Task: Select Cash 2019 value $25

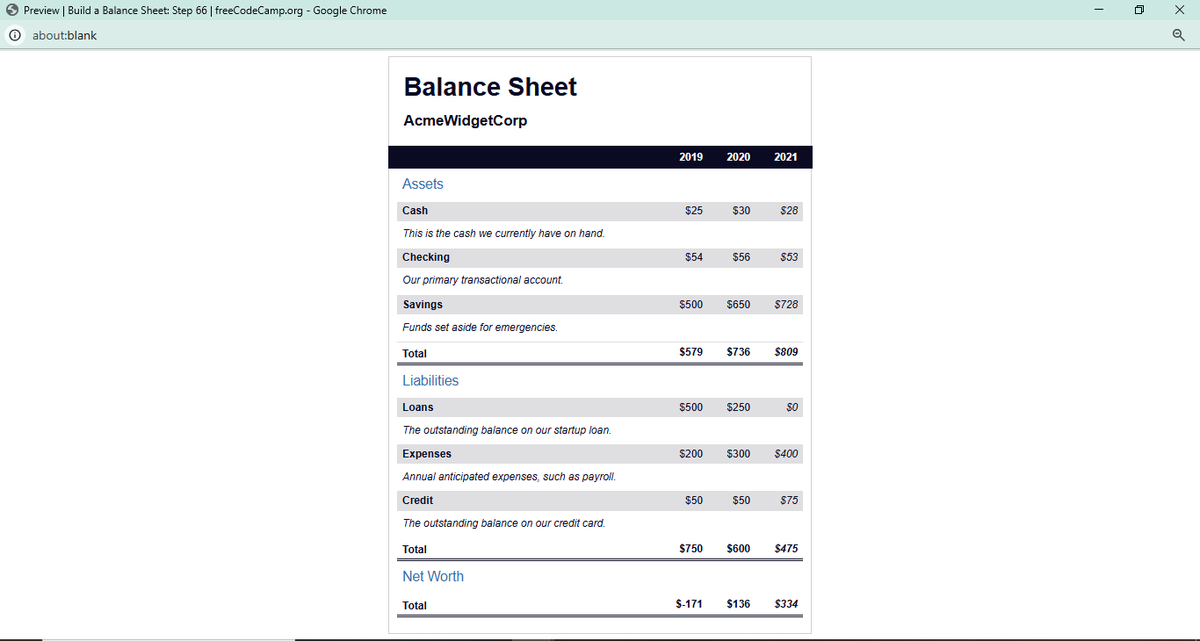Action: point(693,211)
